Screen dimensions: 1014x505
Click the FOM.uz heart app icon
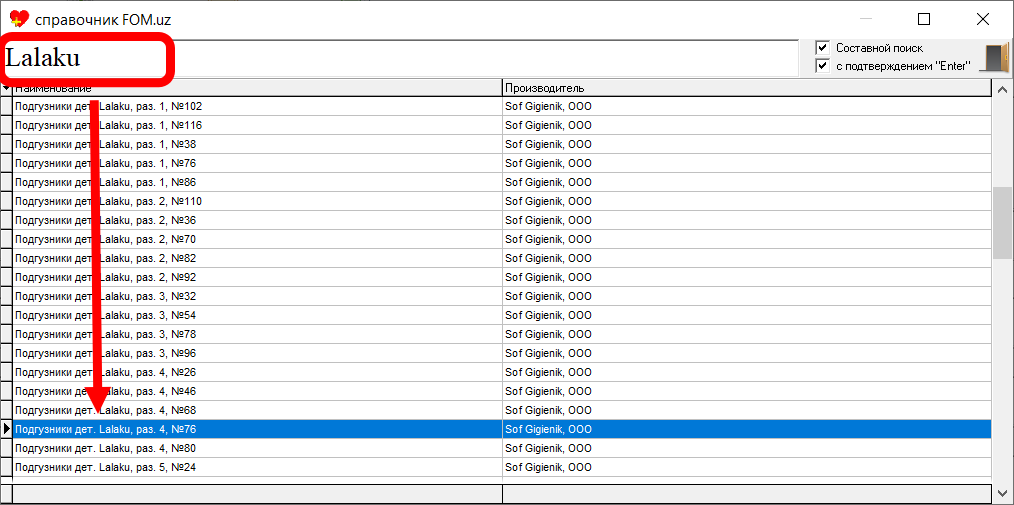click(19, 19)
